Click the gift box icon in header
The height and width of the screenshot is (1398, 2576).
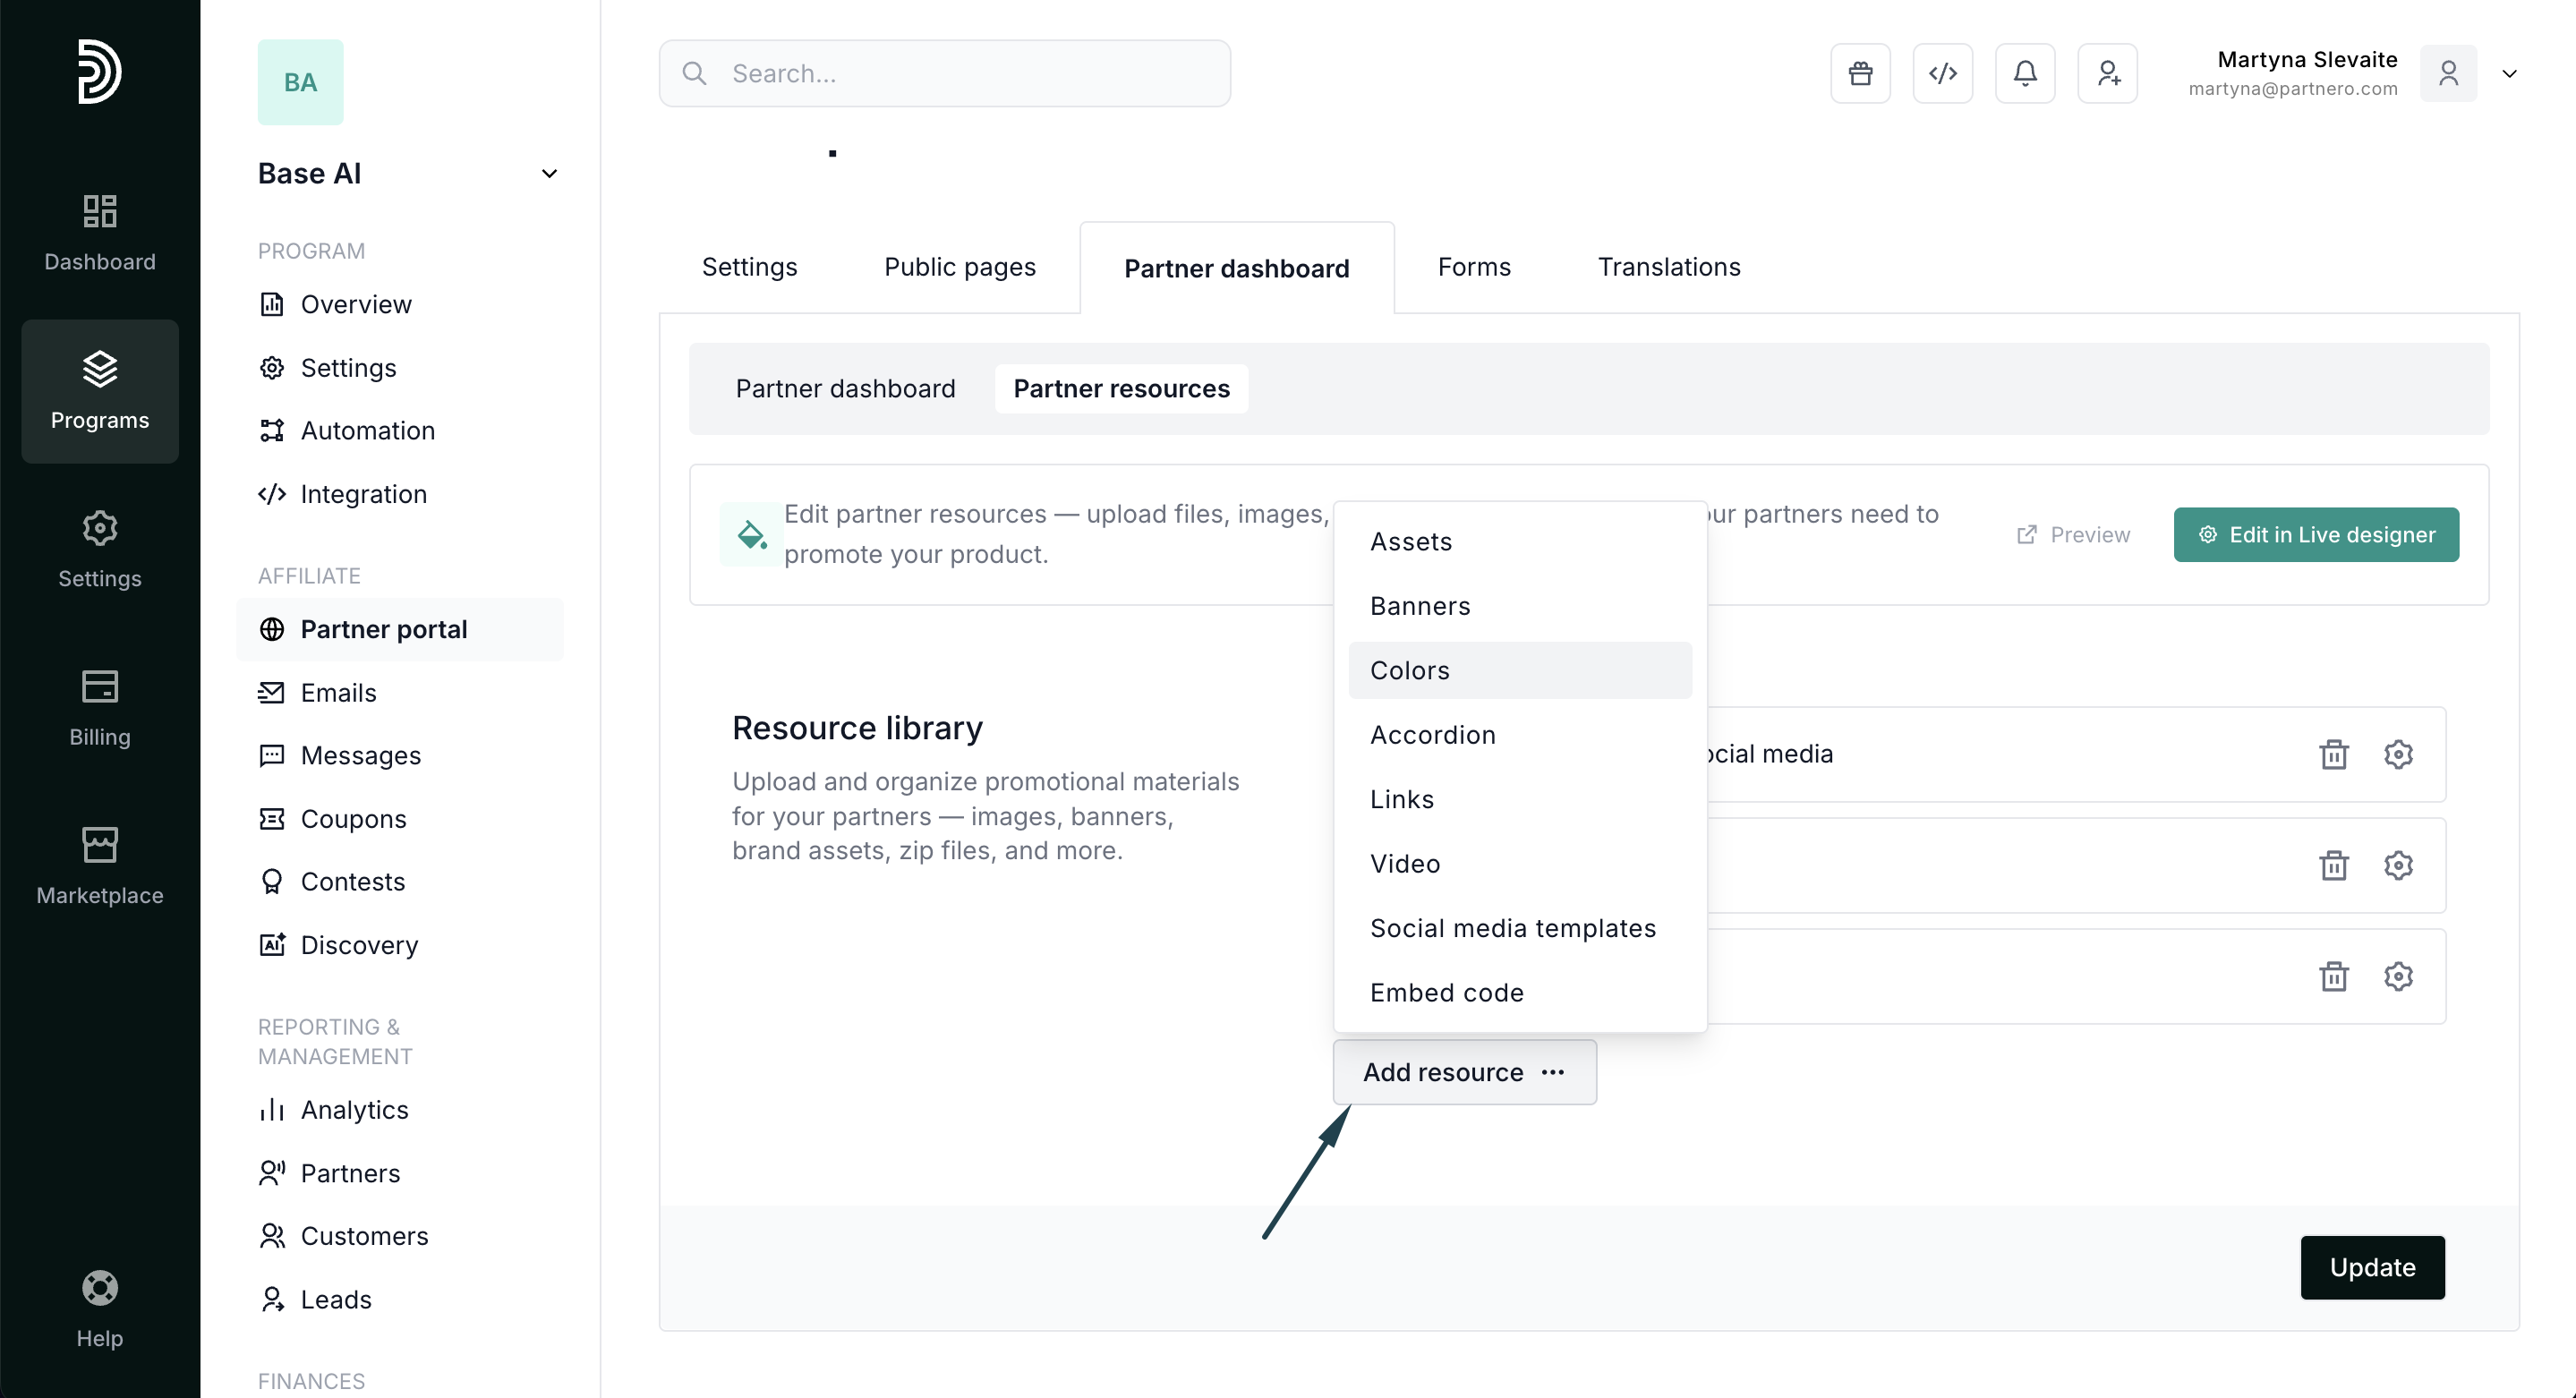coord(1860,73)
